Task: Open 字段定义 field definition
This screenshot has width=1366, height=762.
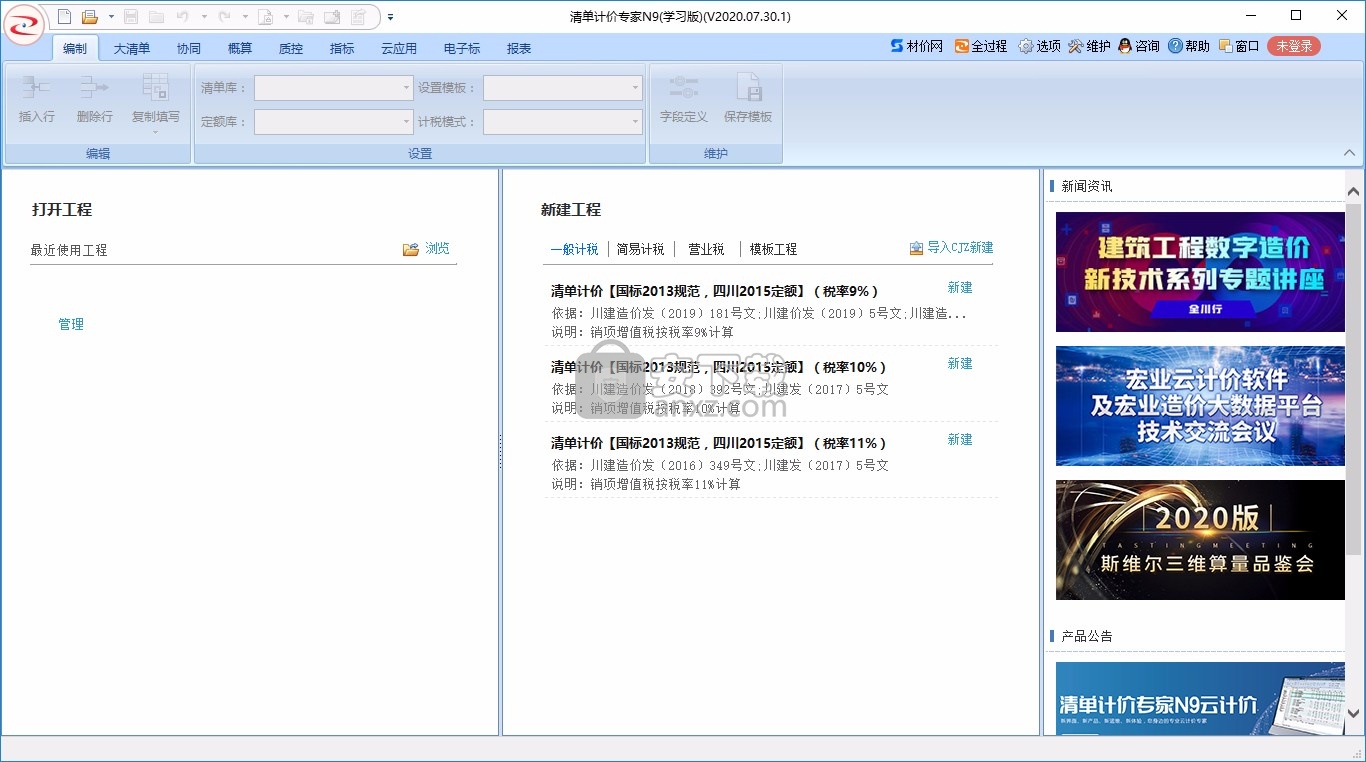Action: tap(684, 99)
